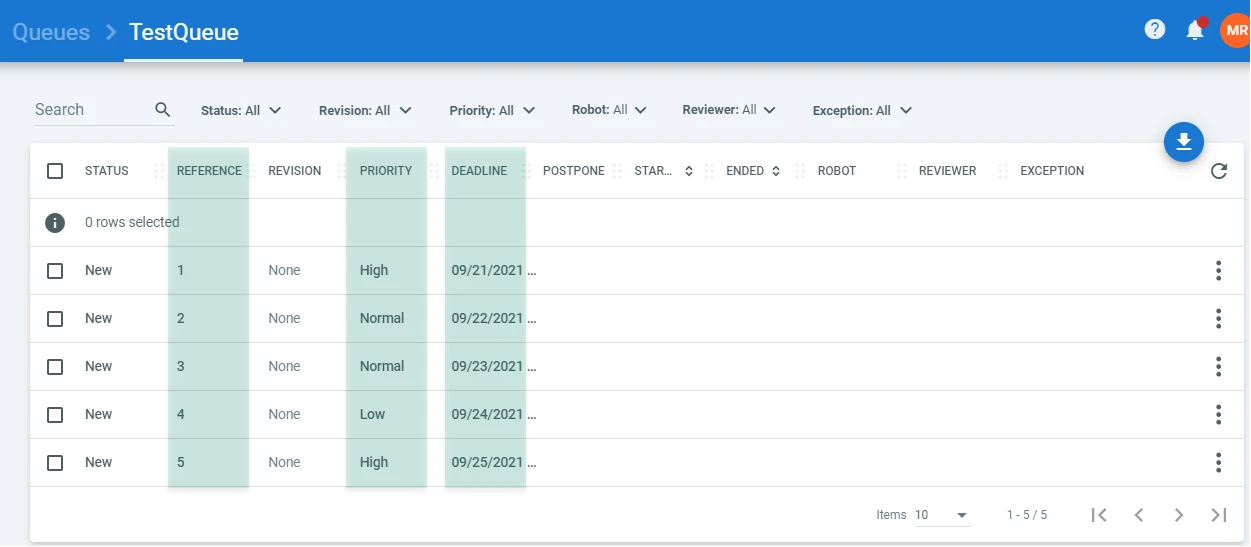This screenshot has width=1251, height=547.
Task: Click the search magnifier icon
Action: [163, 110]
